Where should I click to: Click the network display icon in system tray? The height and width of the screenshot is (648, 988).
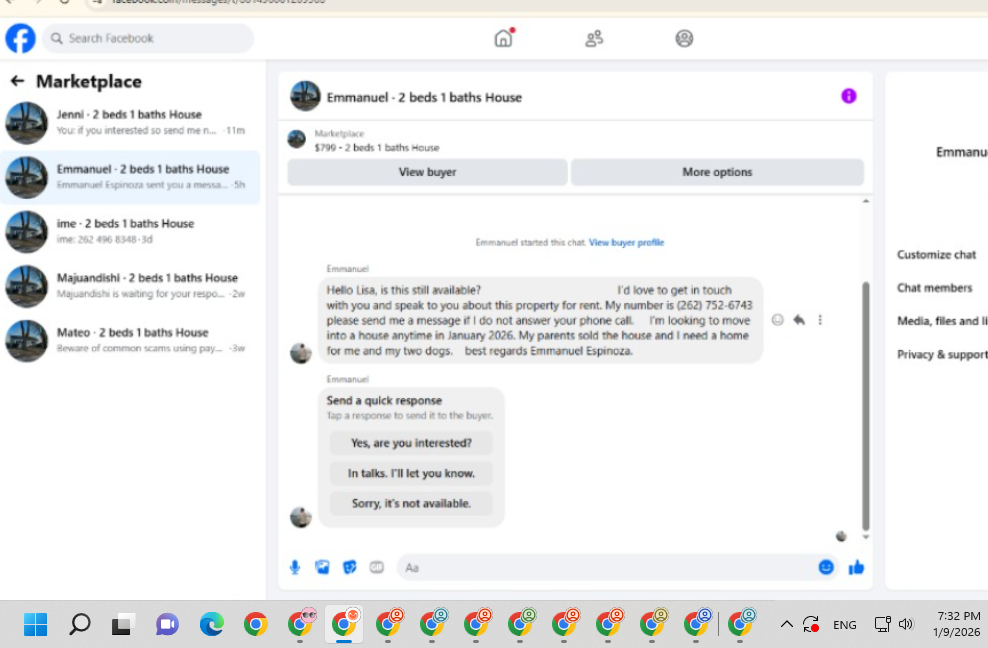point(882,624)
